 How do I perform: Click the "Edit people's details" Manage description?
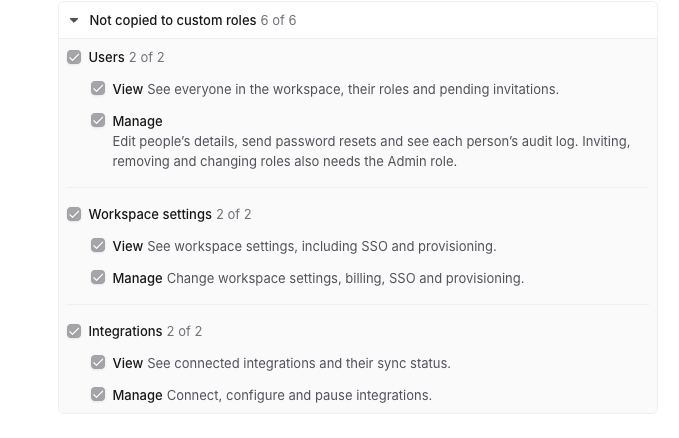click(371, 151)
